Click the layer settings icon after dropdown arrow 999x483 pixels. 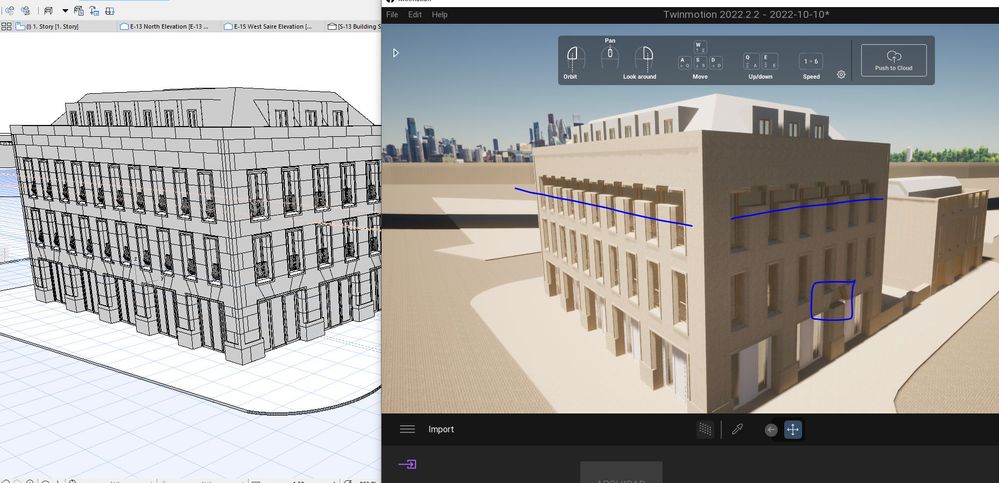tap(79, 11)
